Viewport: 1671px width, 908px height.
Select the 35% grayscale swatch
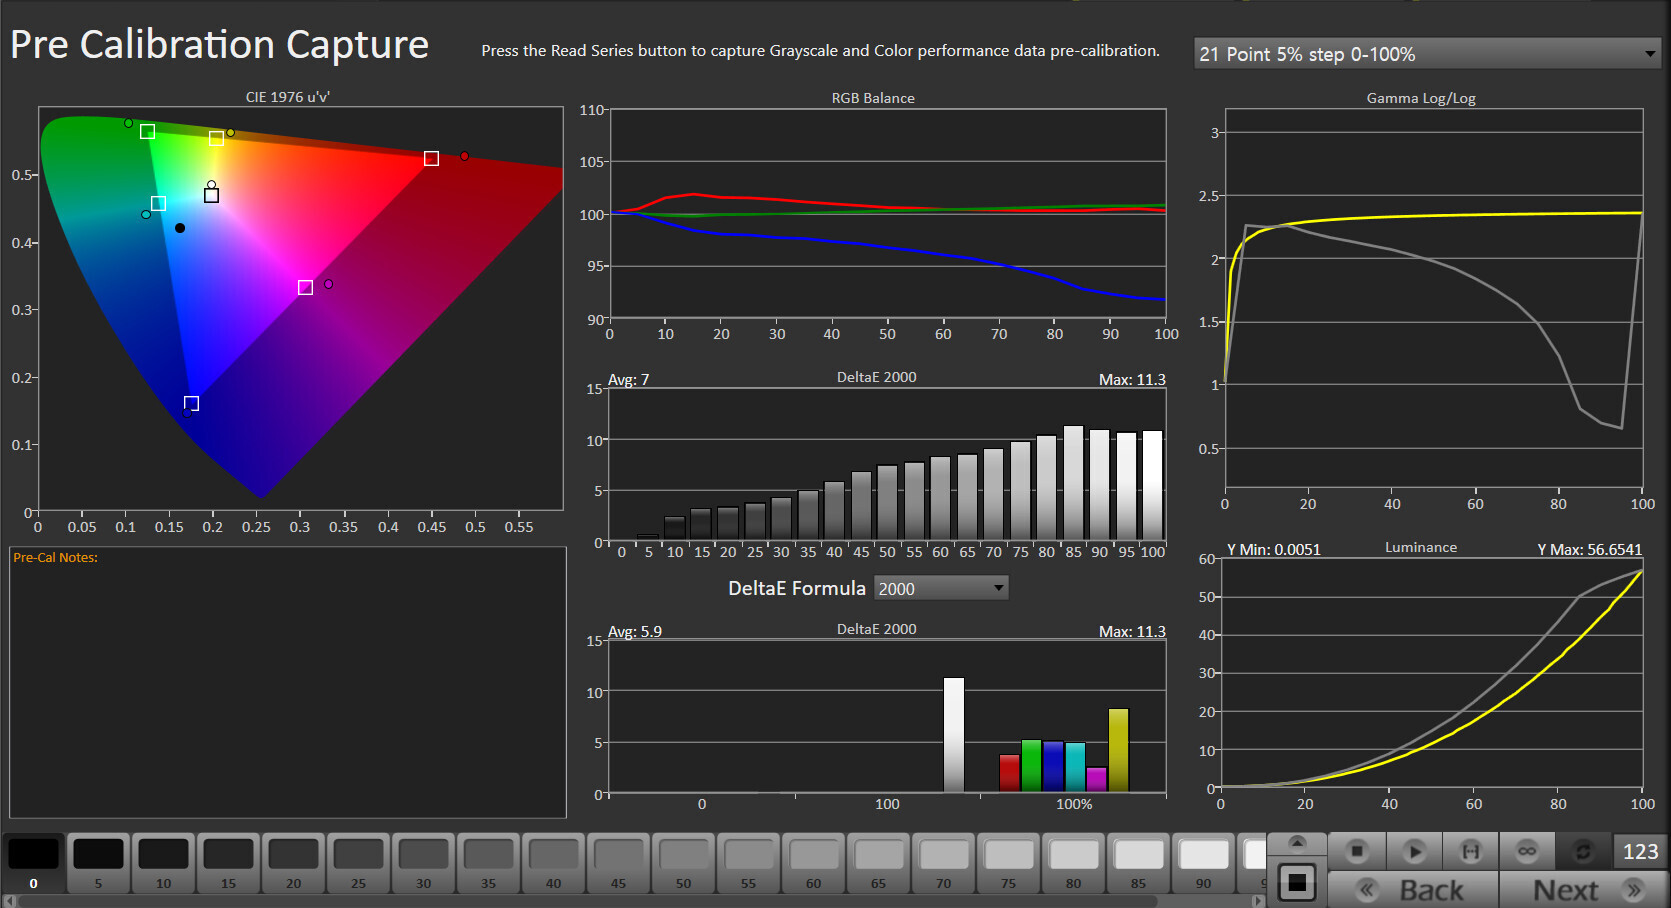pos(488,862)
